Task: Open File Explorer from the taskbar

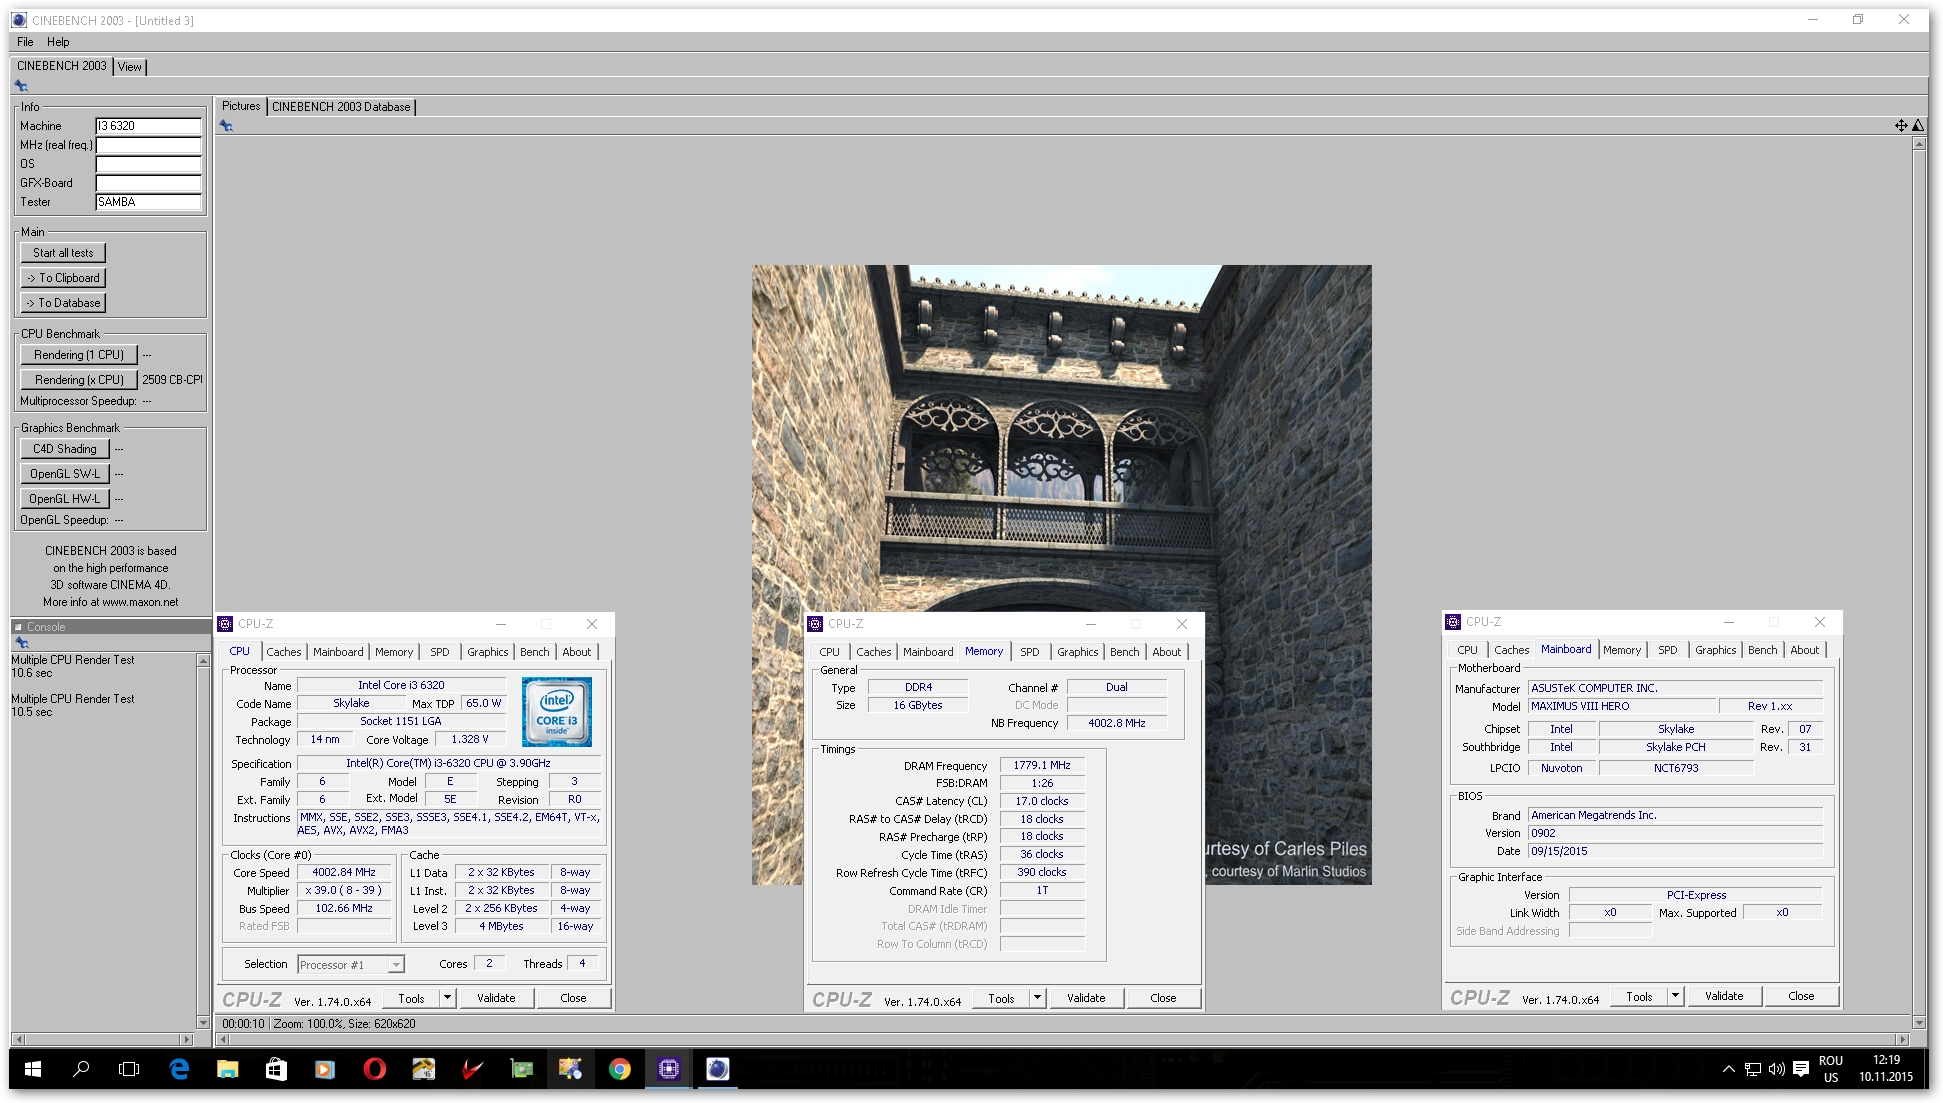Action: tap(228, 1069)
